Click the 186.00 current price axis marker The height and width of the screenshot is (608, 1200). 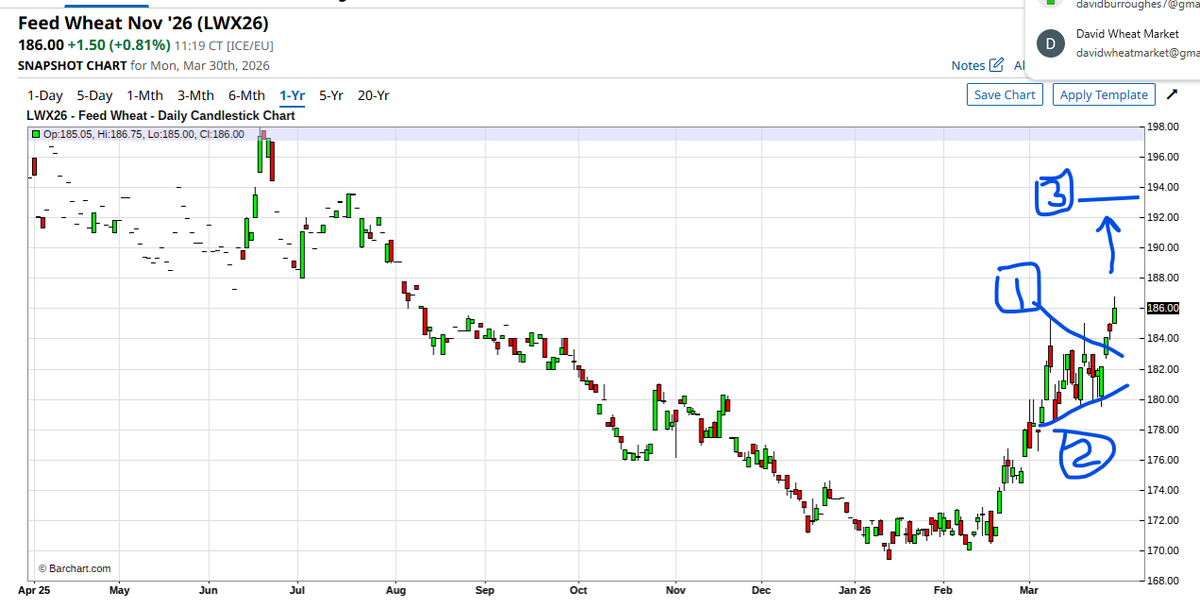(1162, 308)
